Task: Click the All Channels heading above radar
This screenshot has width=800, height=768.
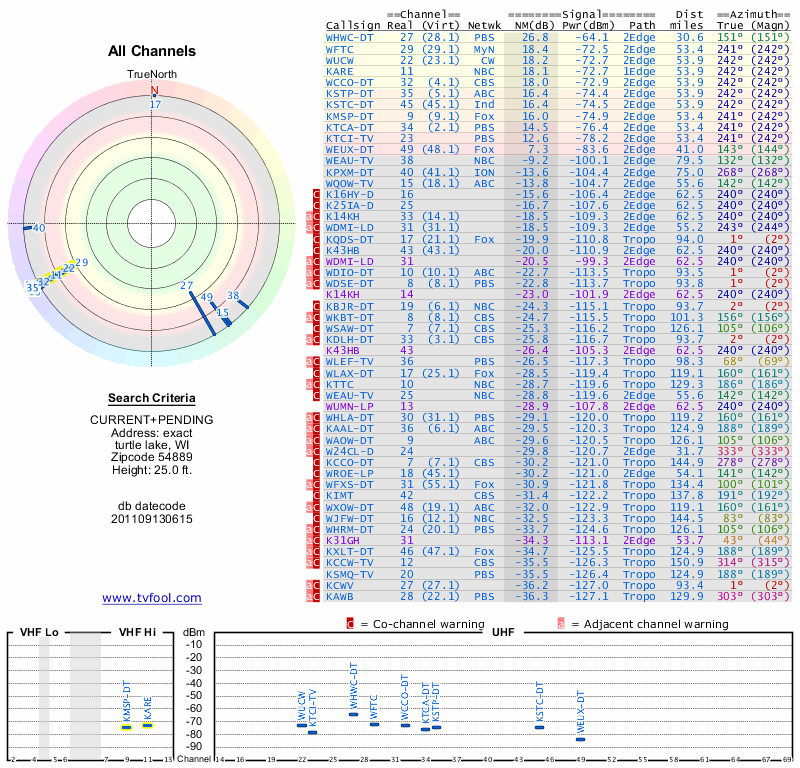Action: 152,51
